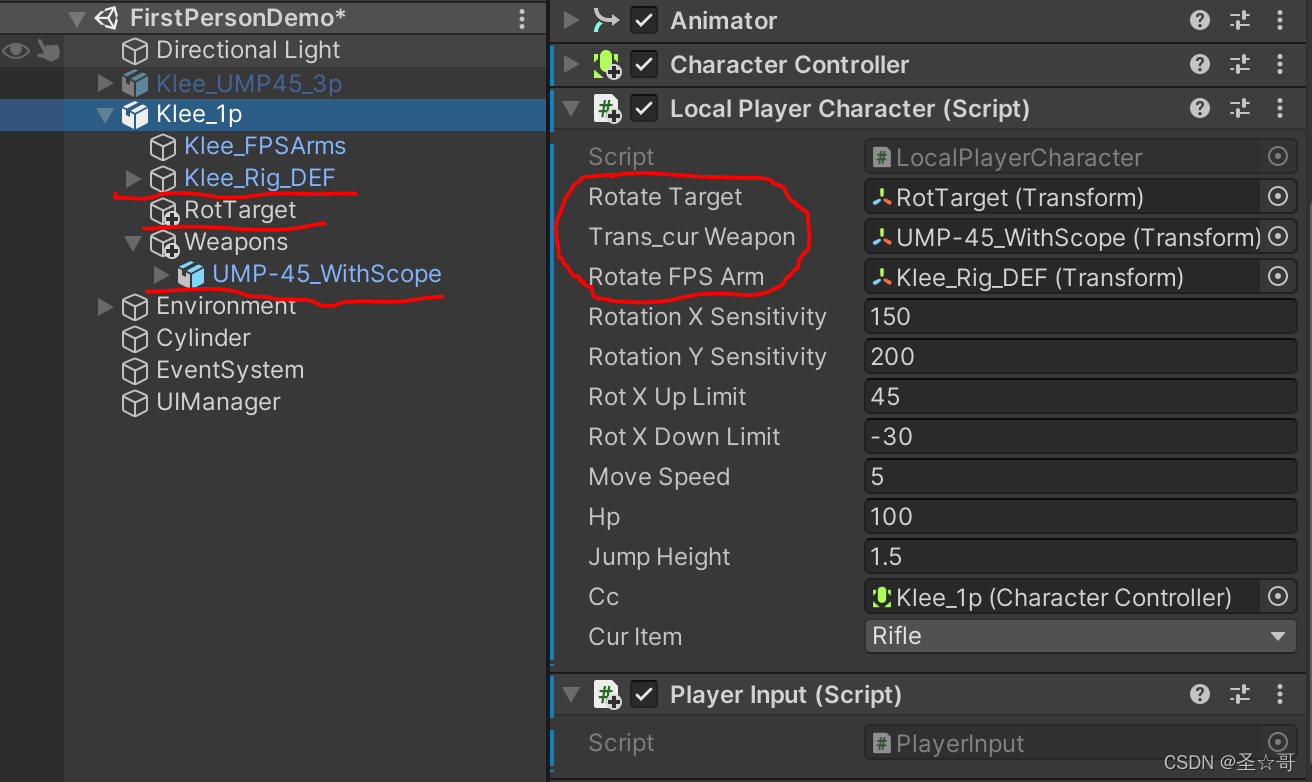Expand the Klee_UMP45_3p object
This screenshot has height=782, width=1312.
click(106, 82)
